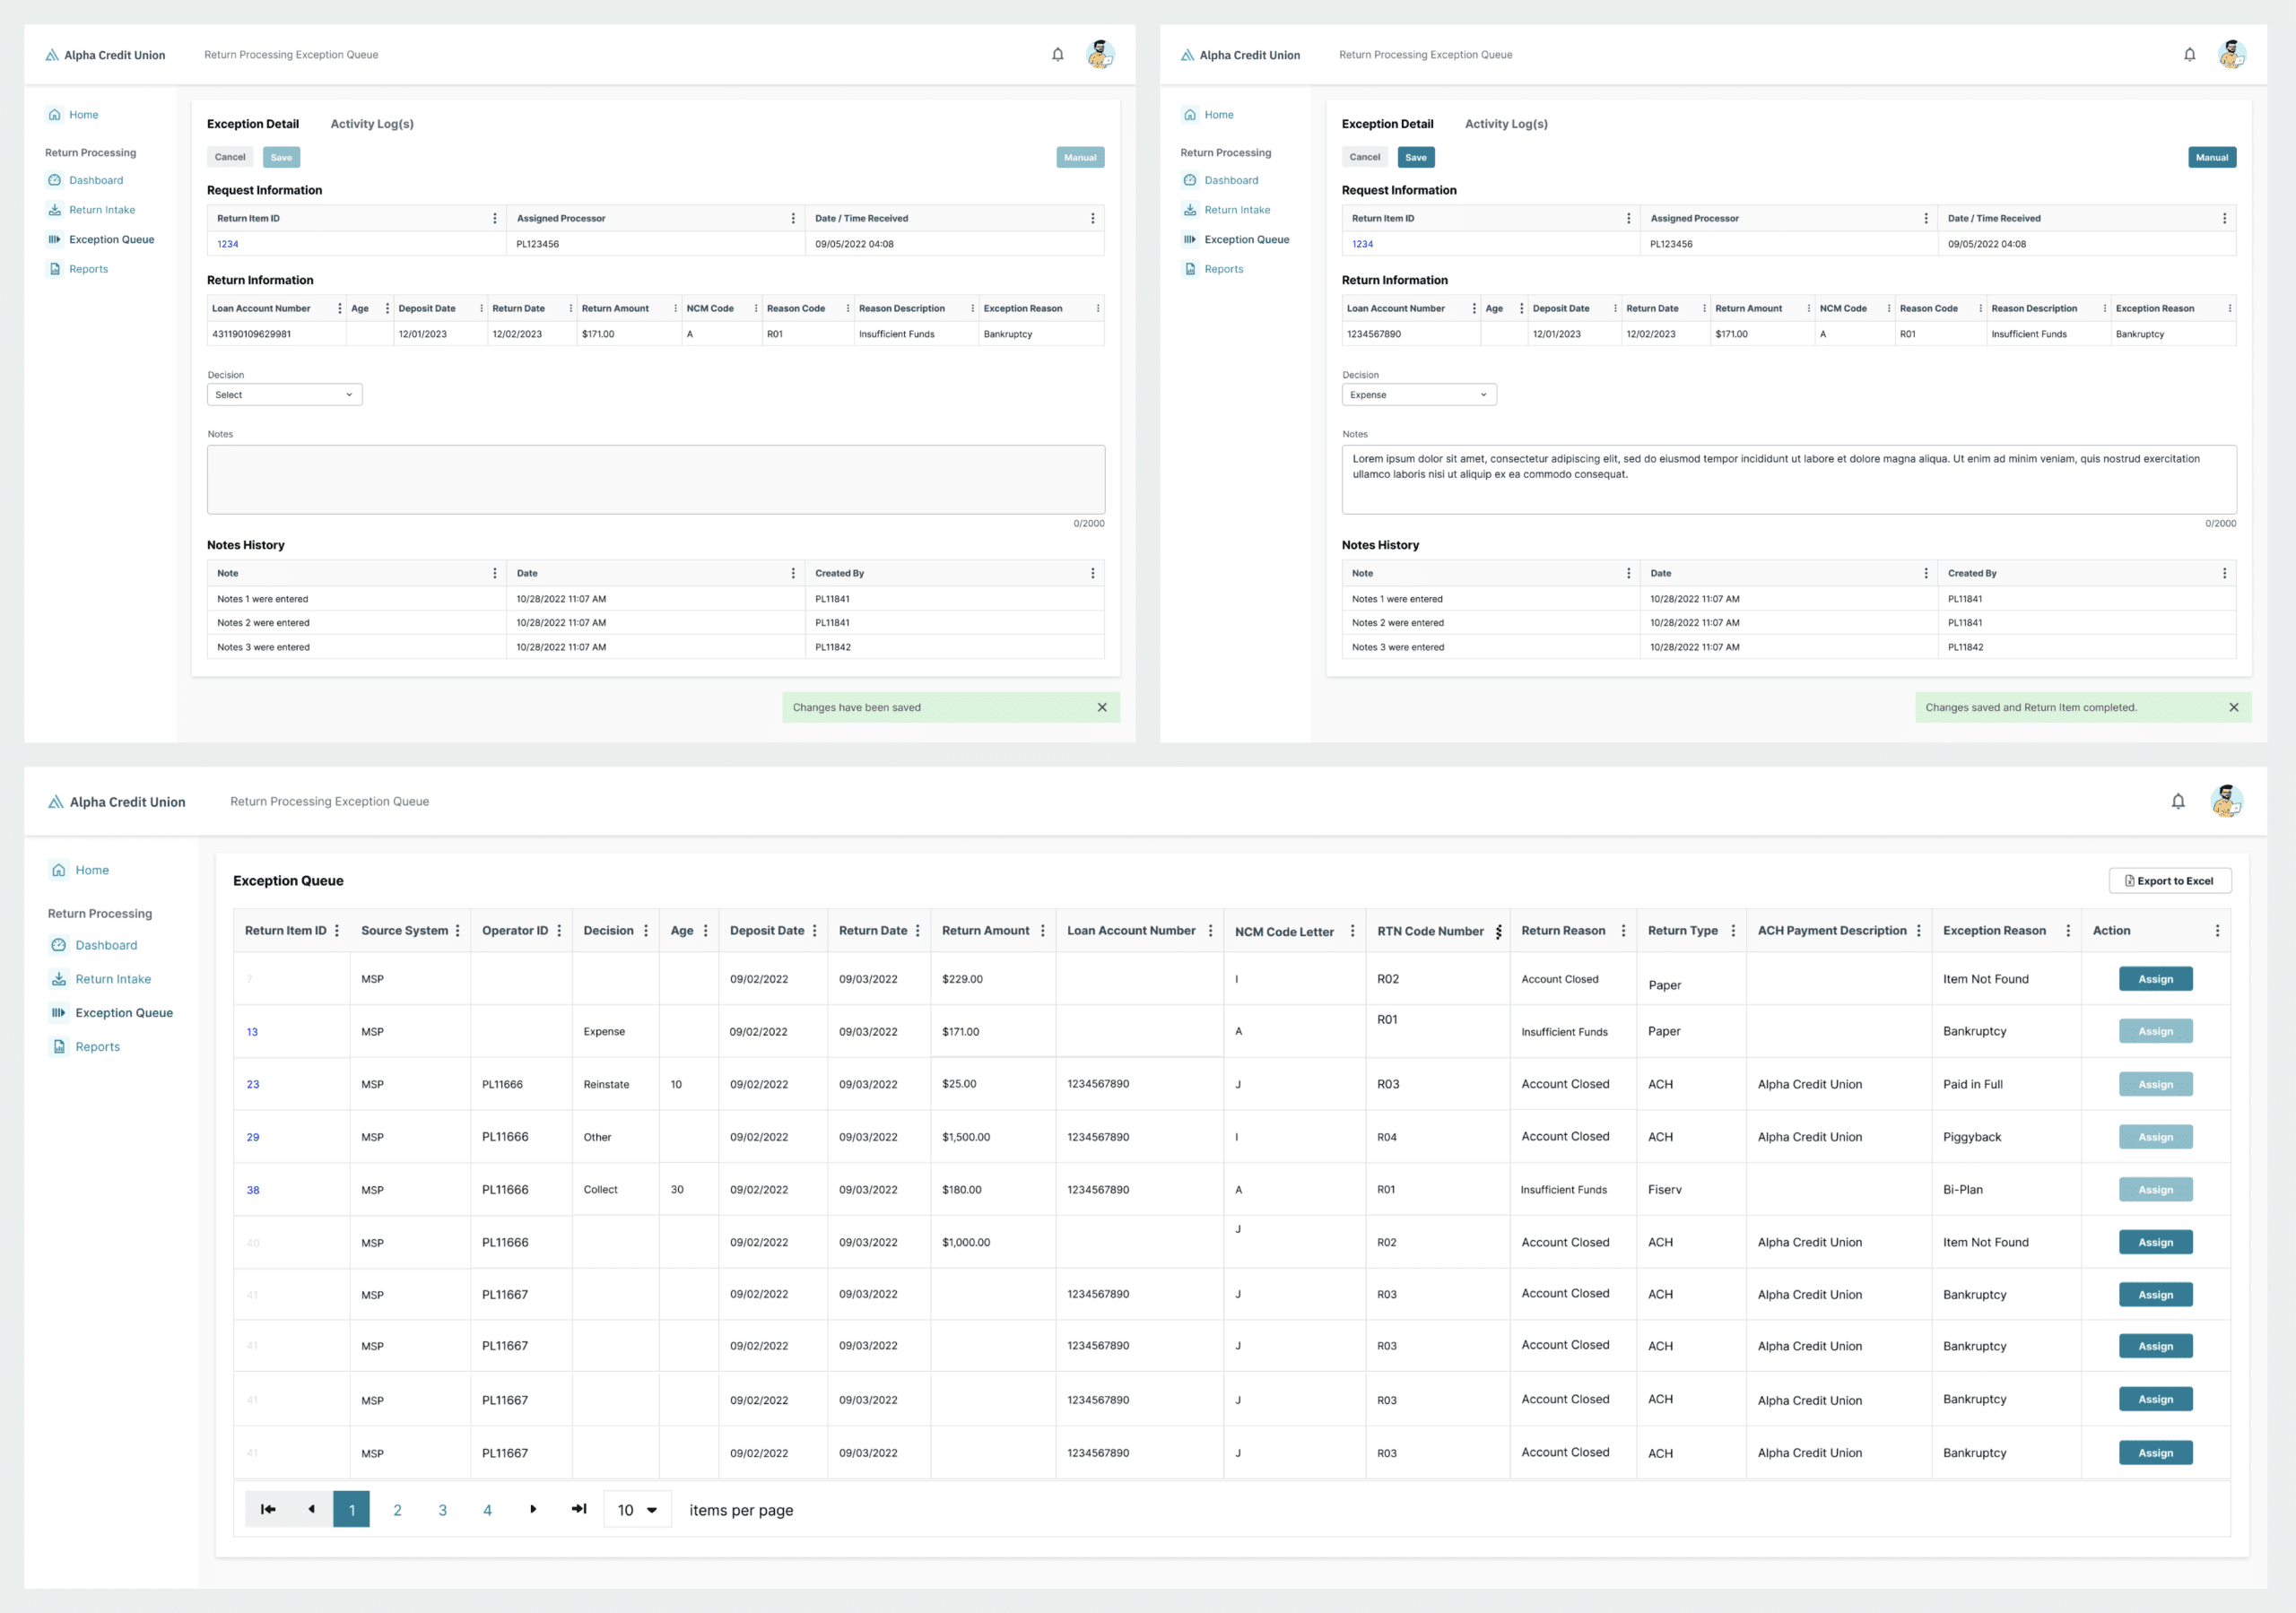
Task: Open items per page dropdown
Action: [x=637, y=1510]
